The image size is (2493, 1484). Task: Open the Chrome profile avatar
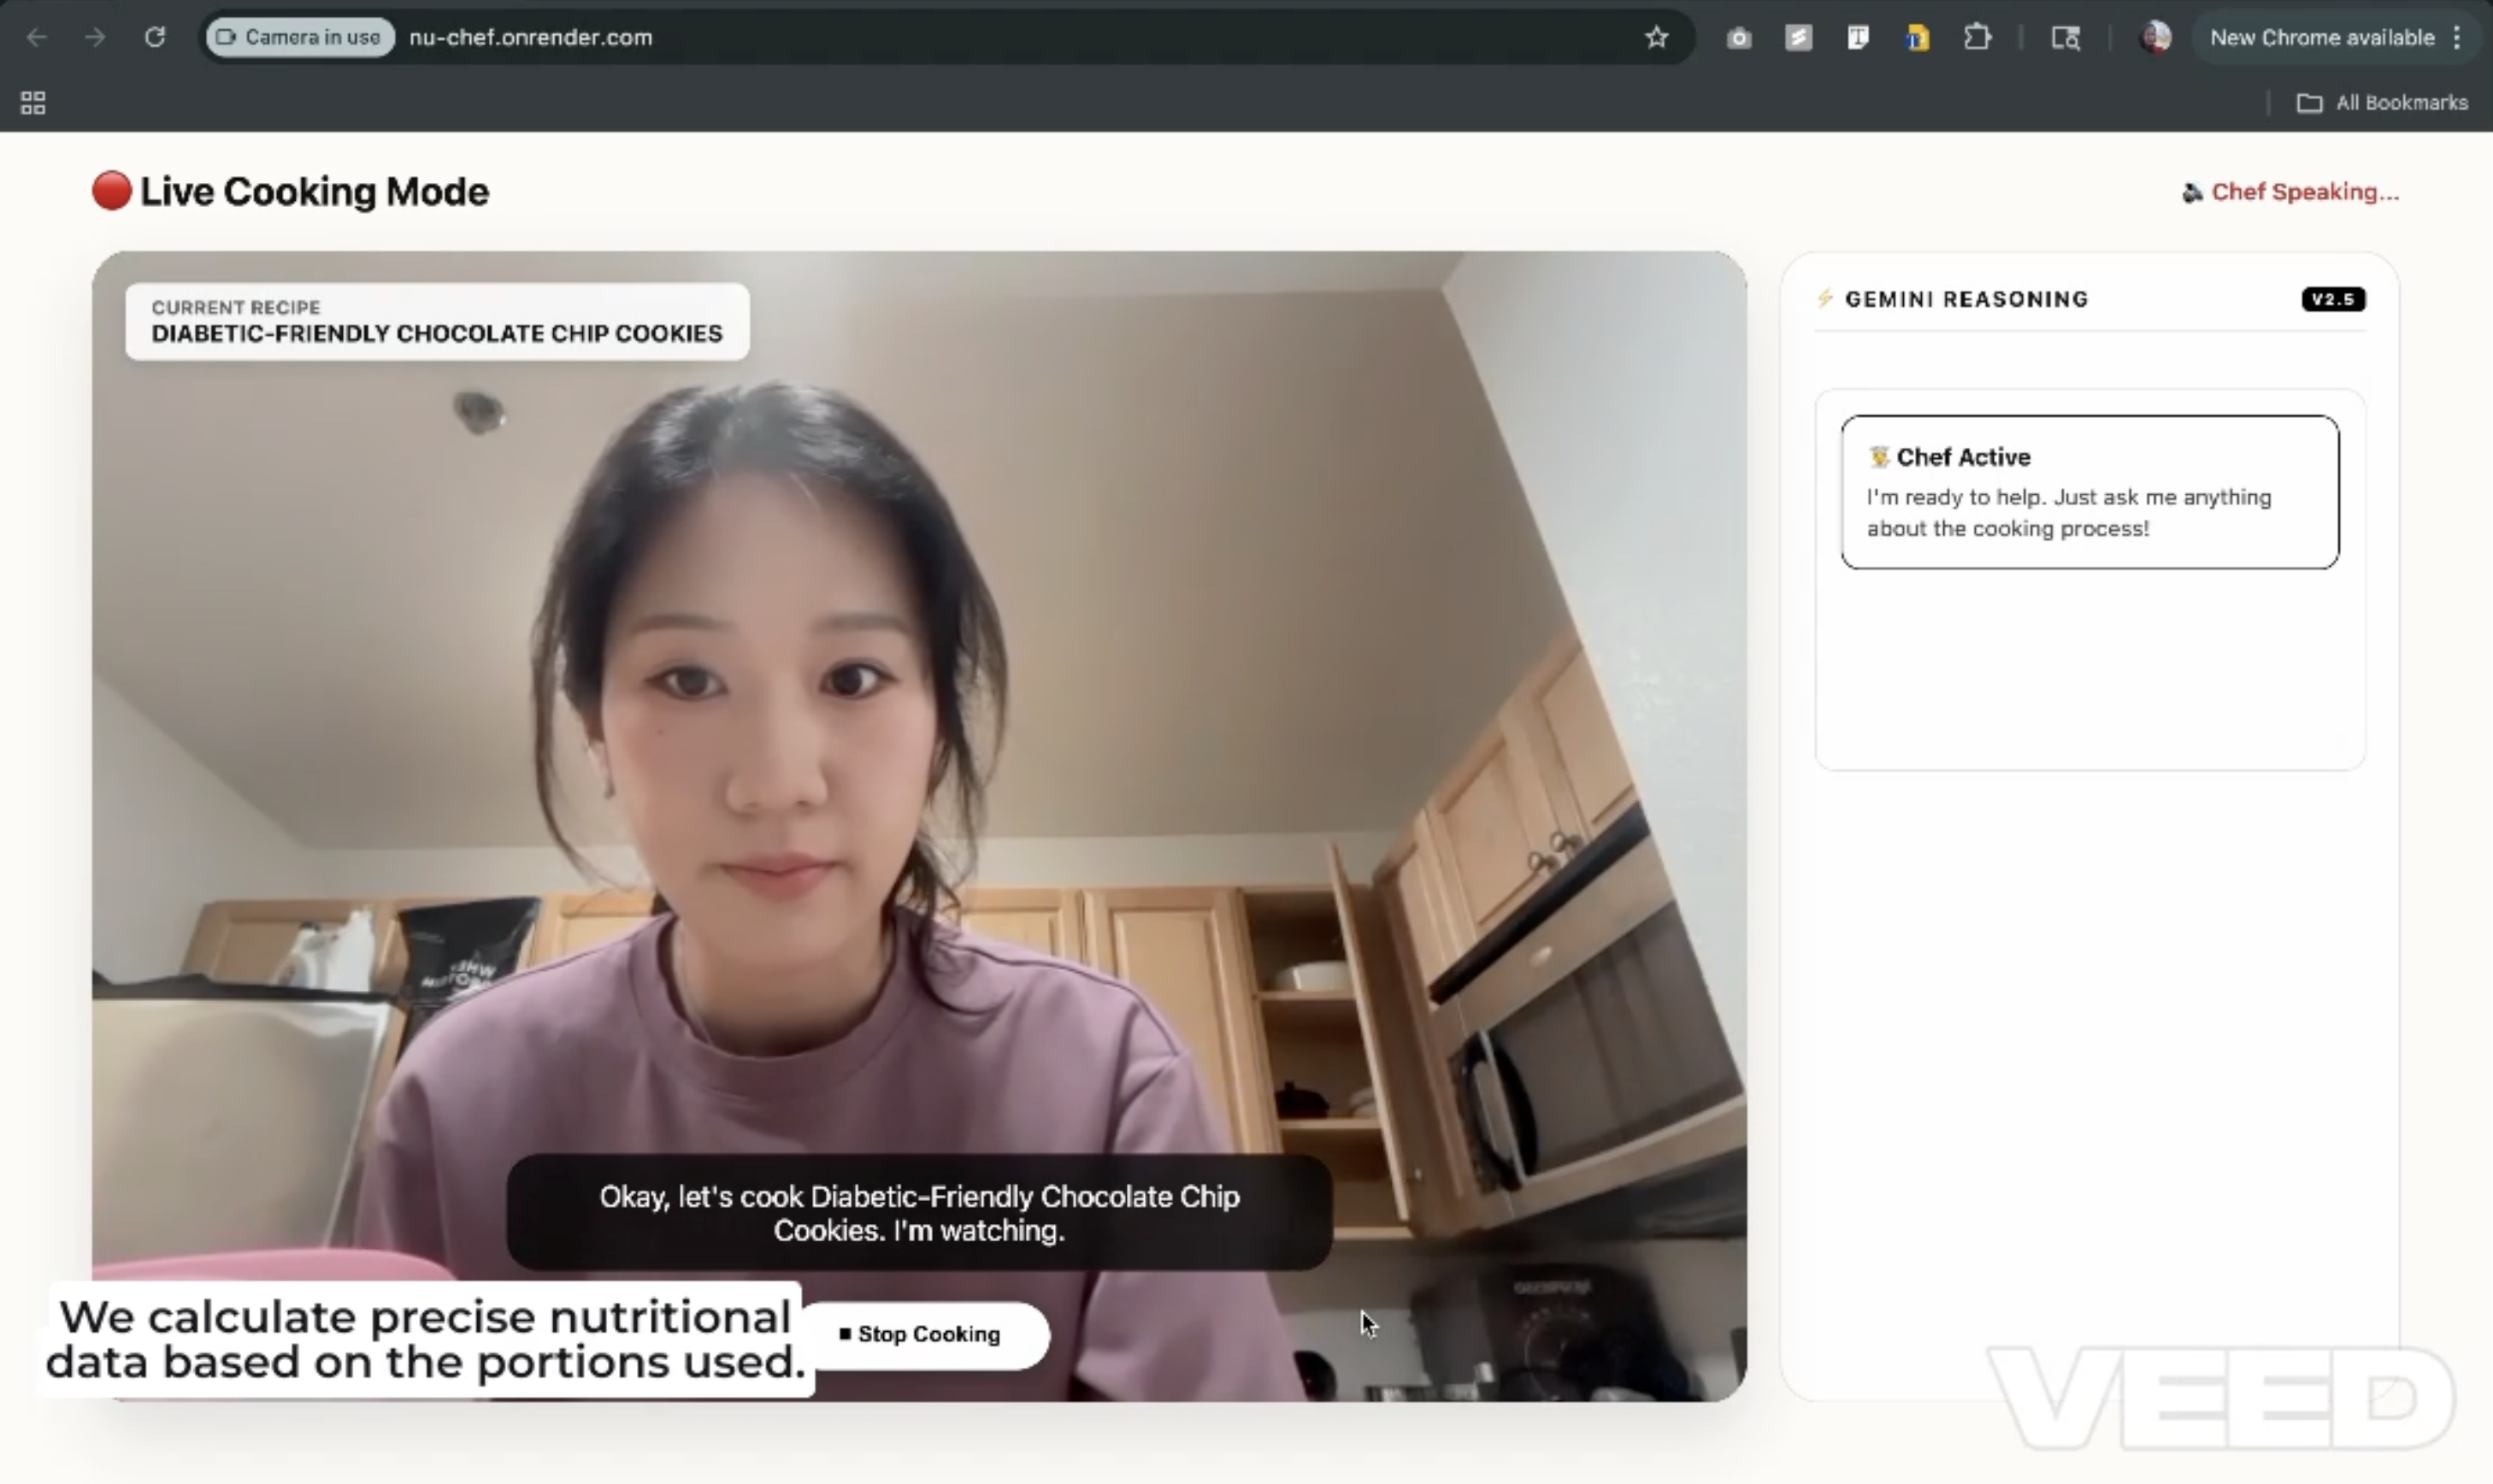[x=2155, y=38]
